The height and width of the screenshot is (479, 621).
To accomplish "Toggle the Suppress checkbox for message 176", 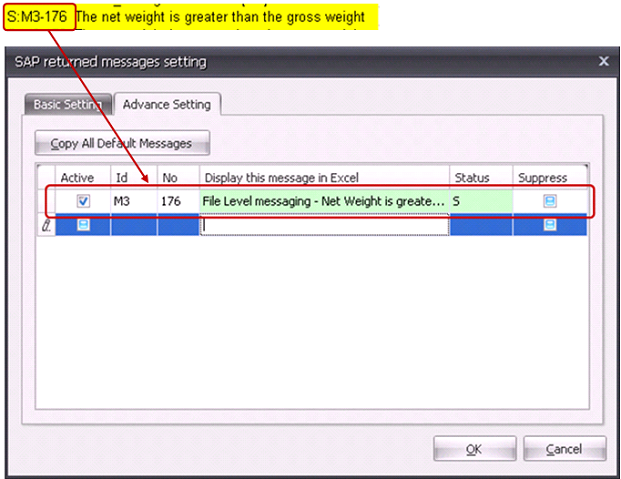I will pyautogui.click(x=549, y=201).
